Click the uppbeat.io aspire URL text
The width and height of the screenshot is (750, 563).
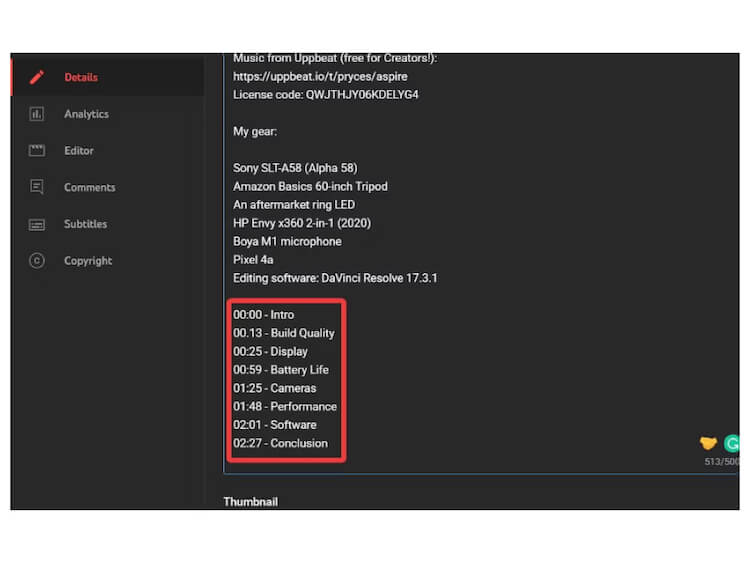[x=320, y=77]
